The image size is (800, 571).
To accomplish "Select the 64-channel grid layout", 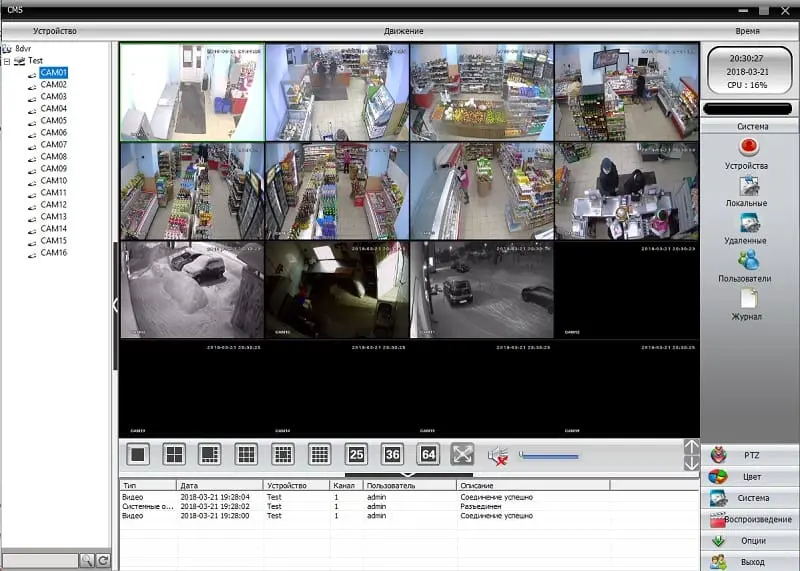I will (x=428, y=454).
